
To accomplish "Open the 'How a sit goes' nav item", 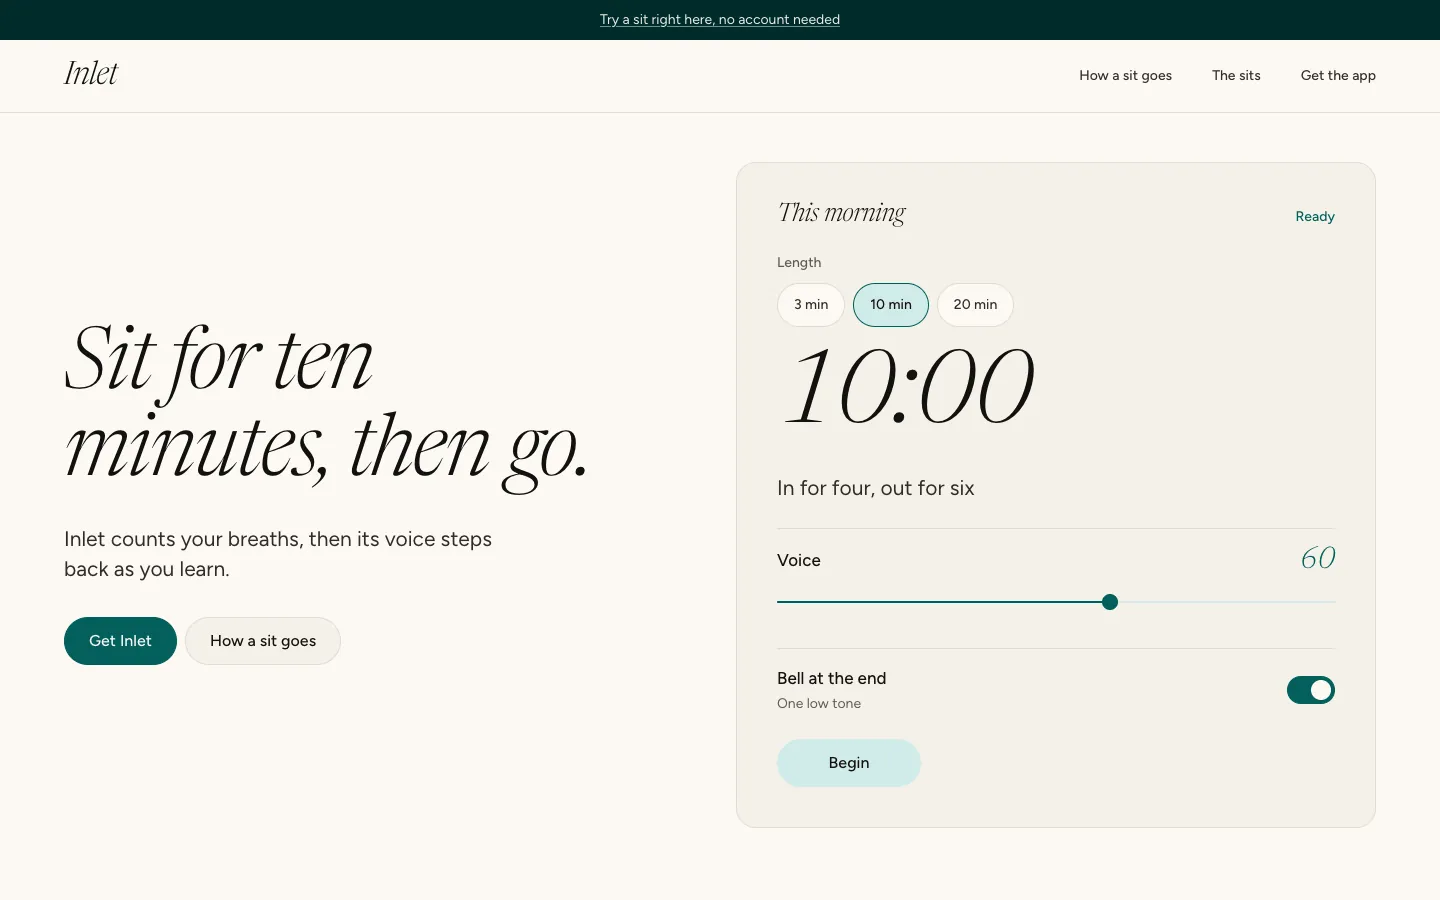I will [x=1125, y=76].
